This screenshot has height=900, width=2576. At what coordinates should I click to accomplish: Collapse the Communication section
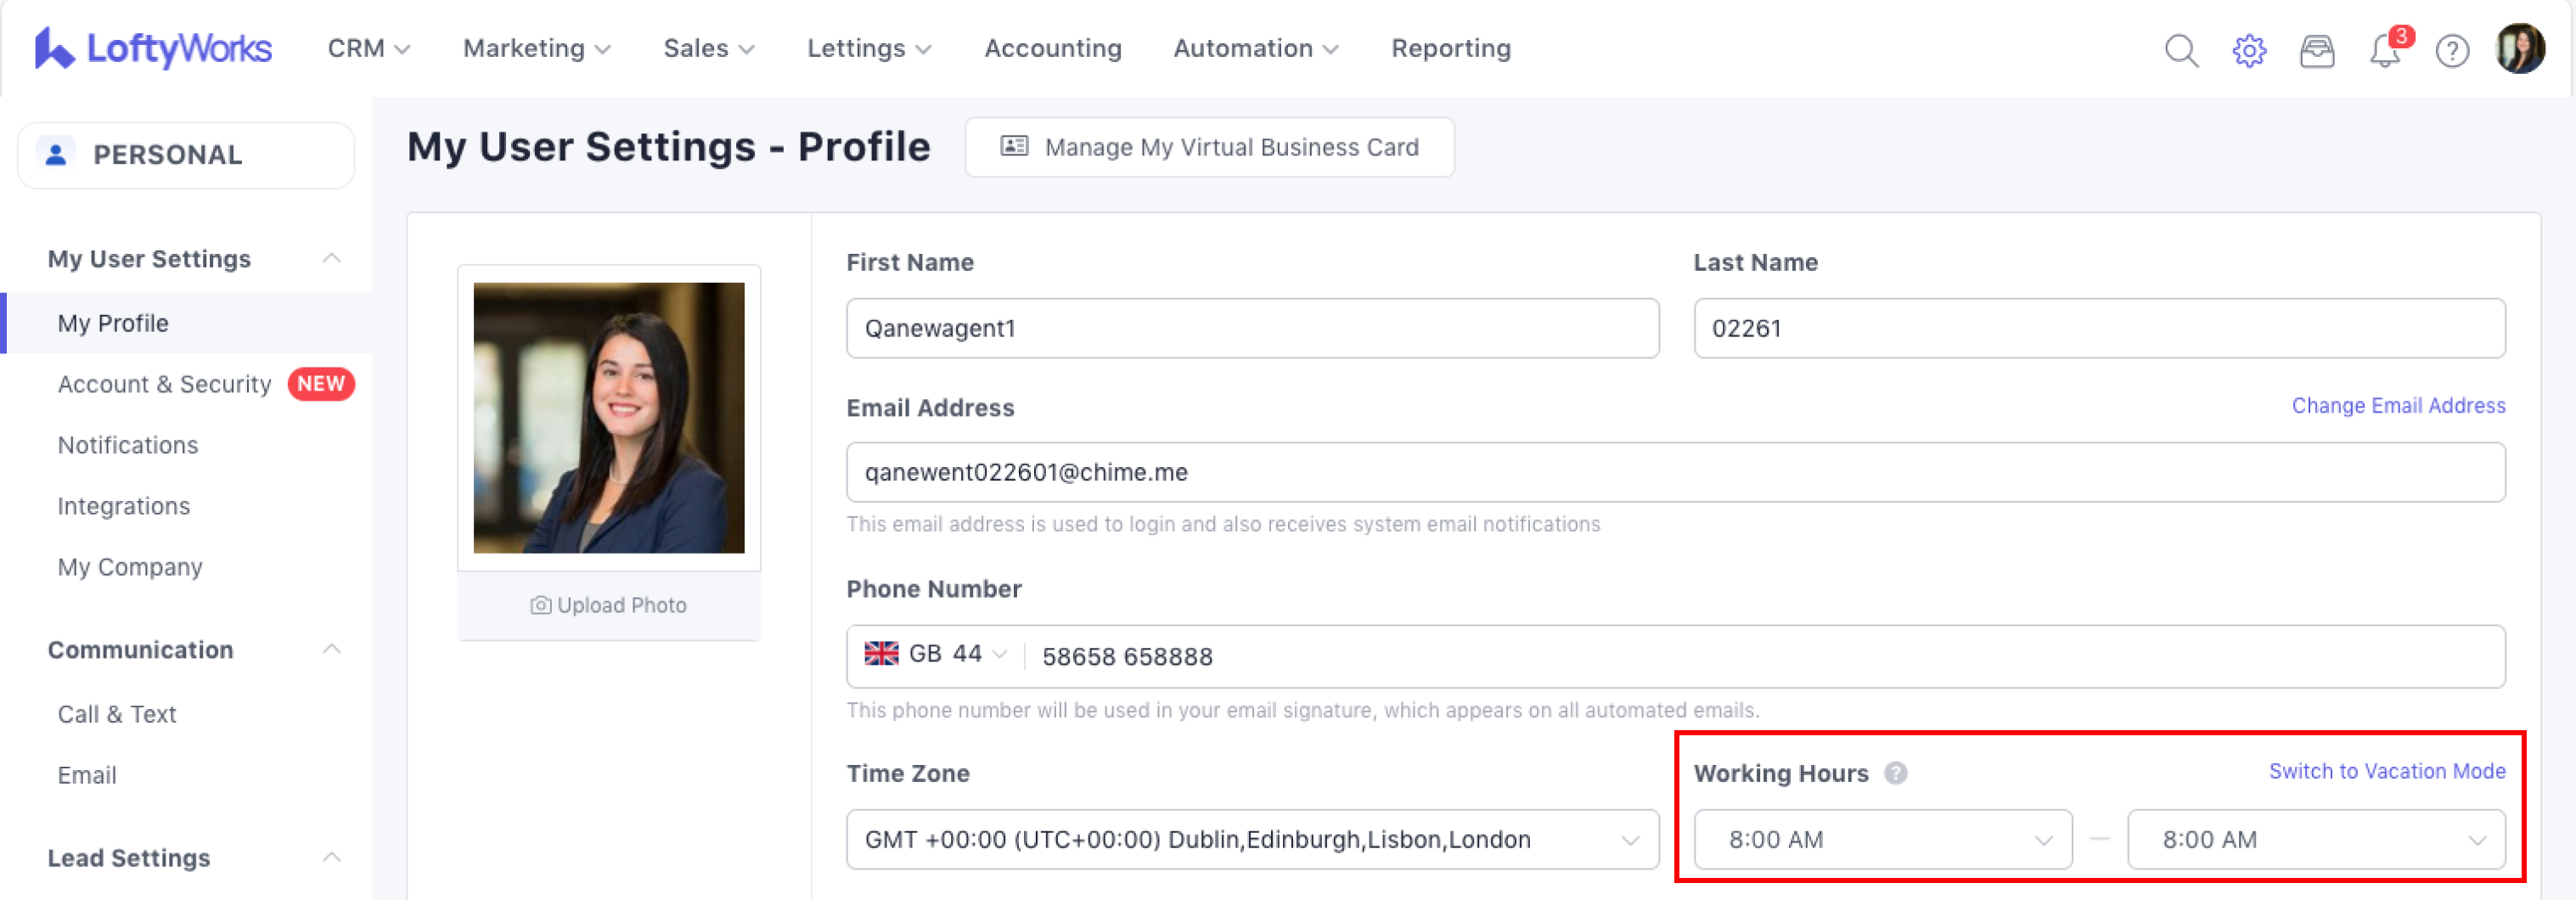(x=331, y=650)
